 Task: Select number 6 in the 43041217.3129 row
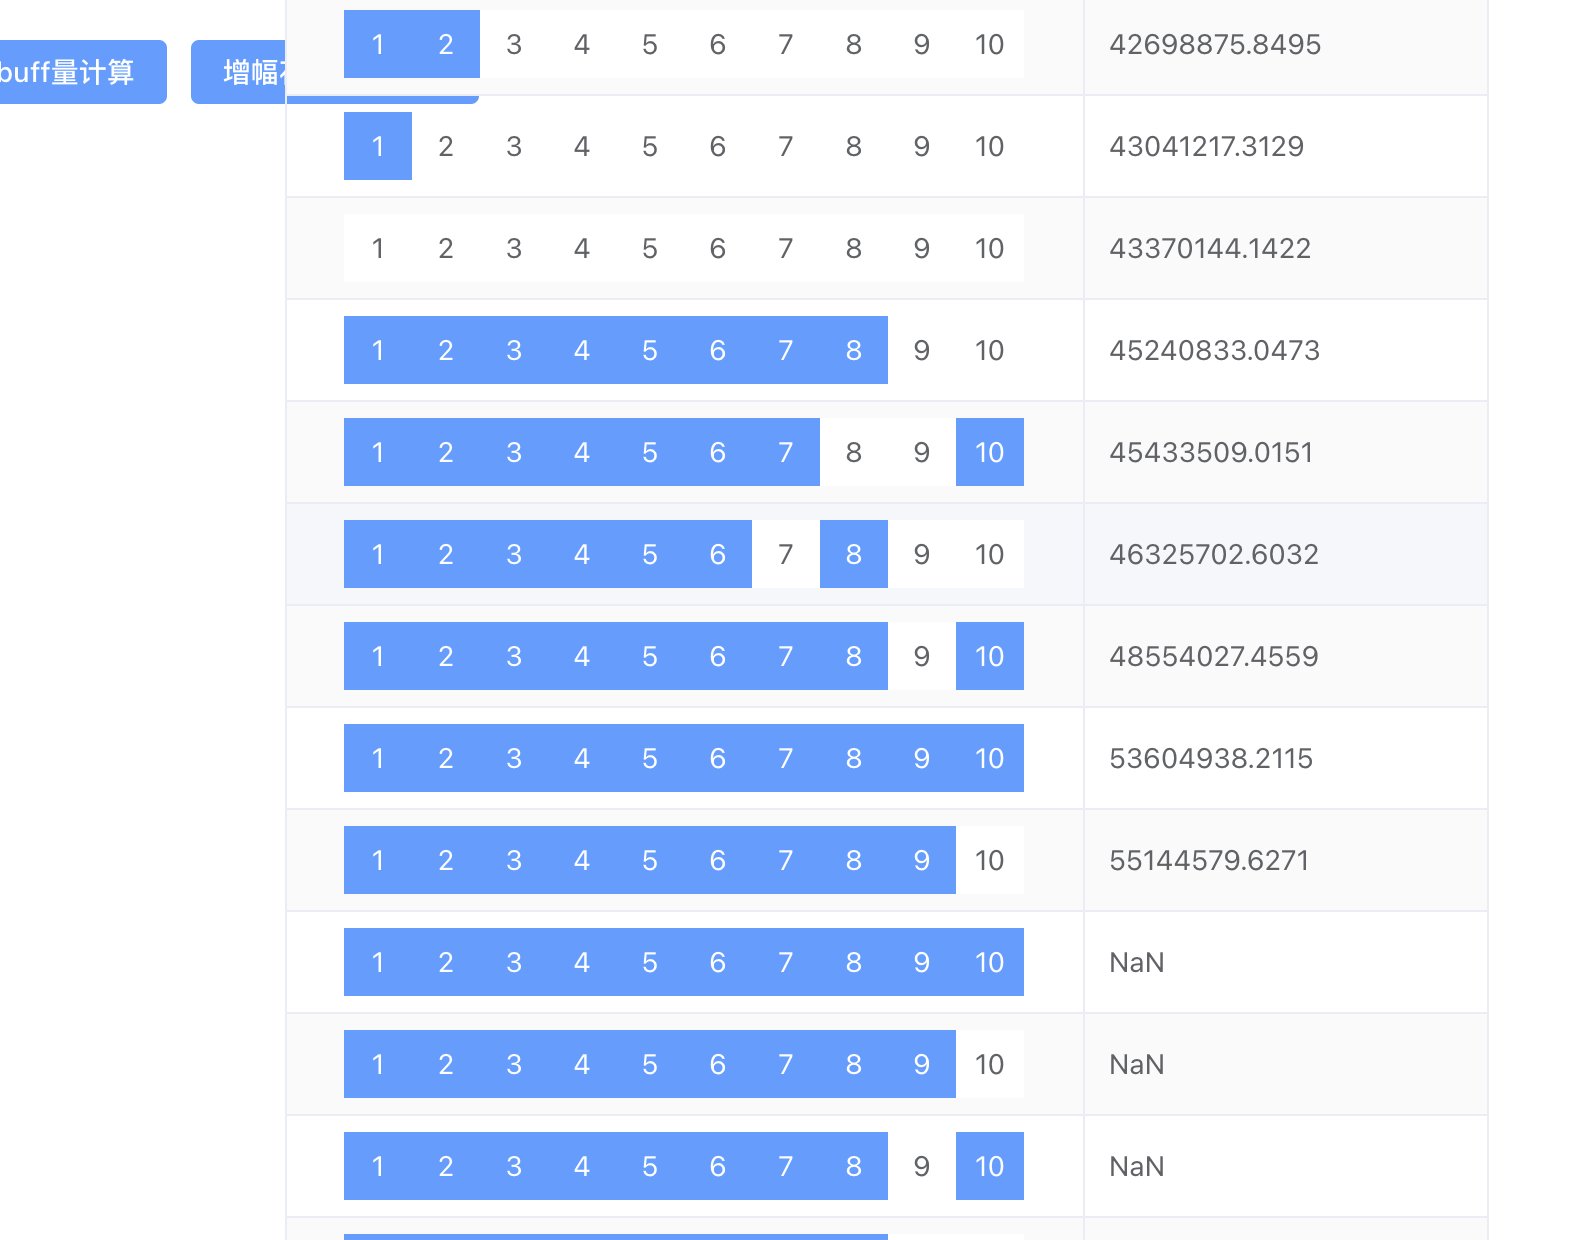pos(718,146)
